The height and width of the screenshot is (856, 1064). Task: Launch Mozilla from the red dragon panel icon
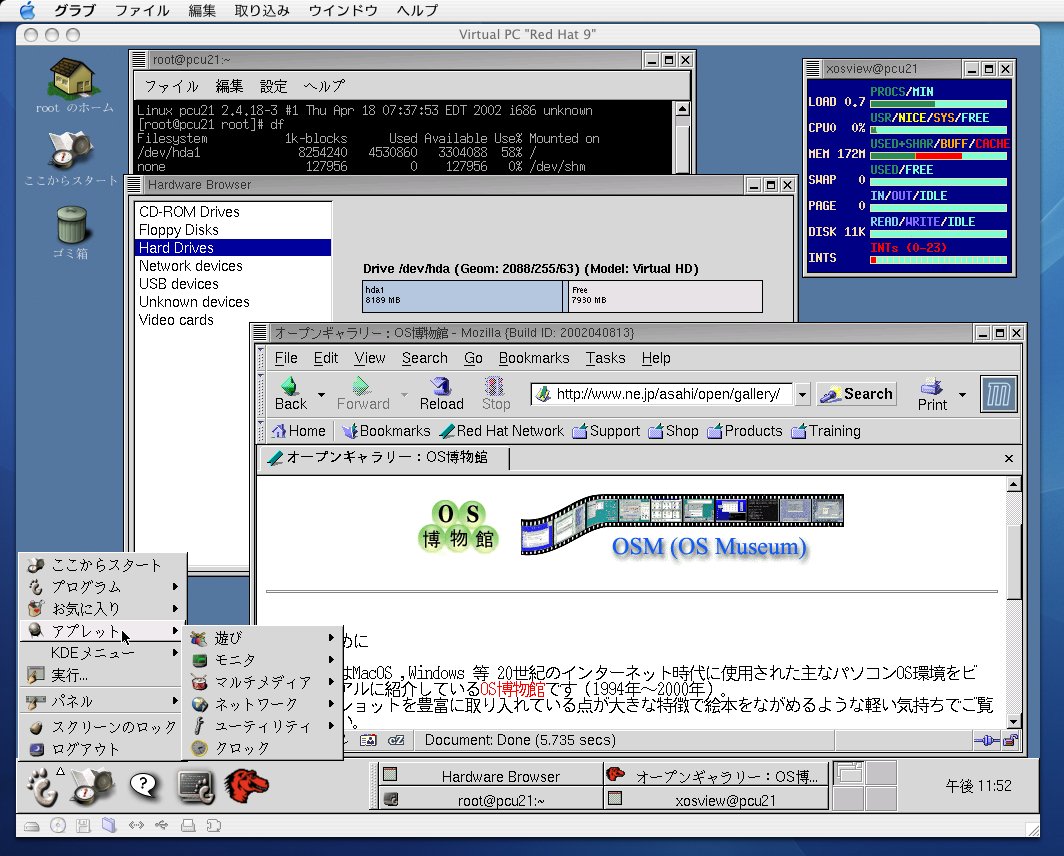(246, 786)
